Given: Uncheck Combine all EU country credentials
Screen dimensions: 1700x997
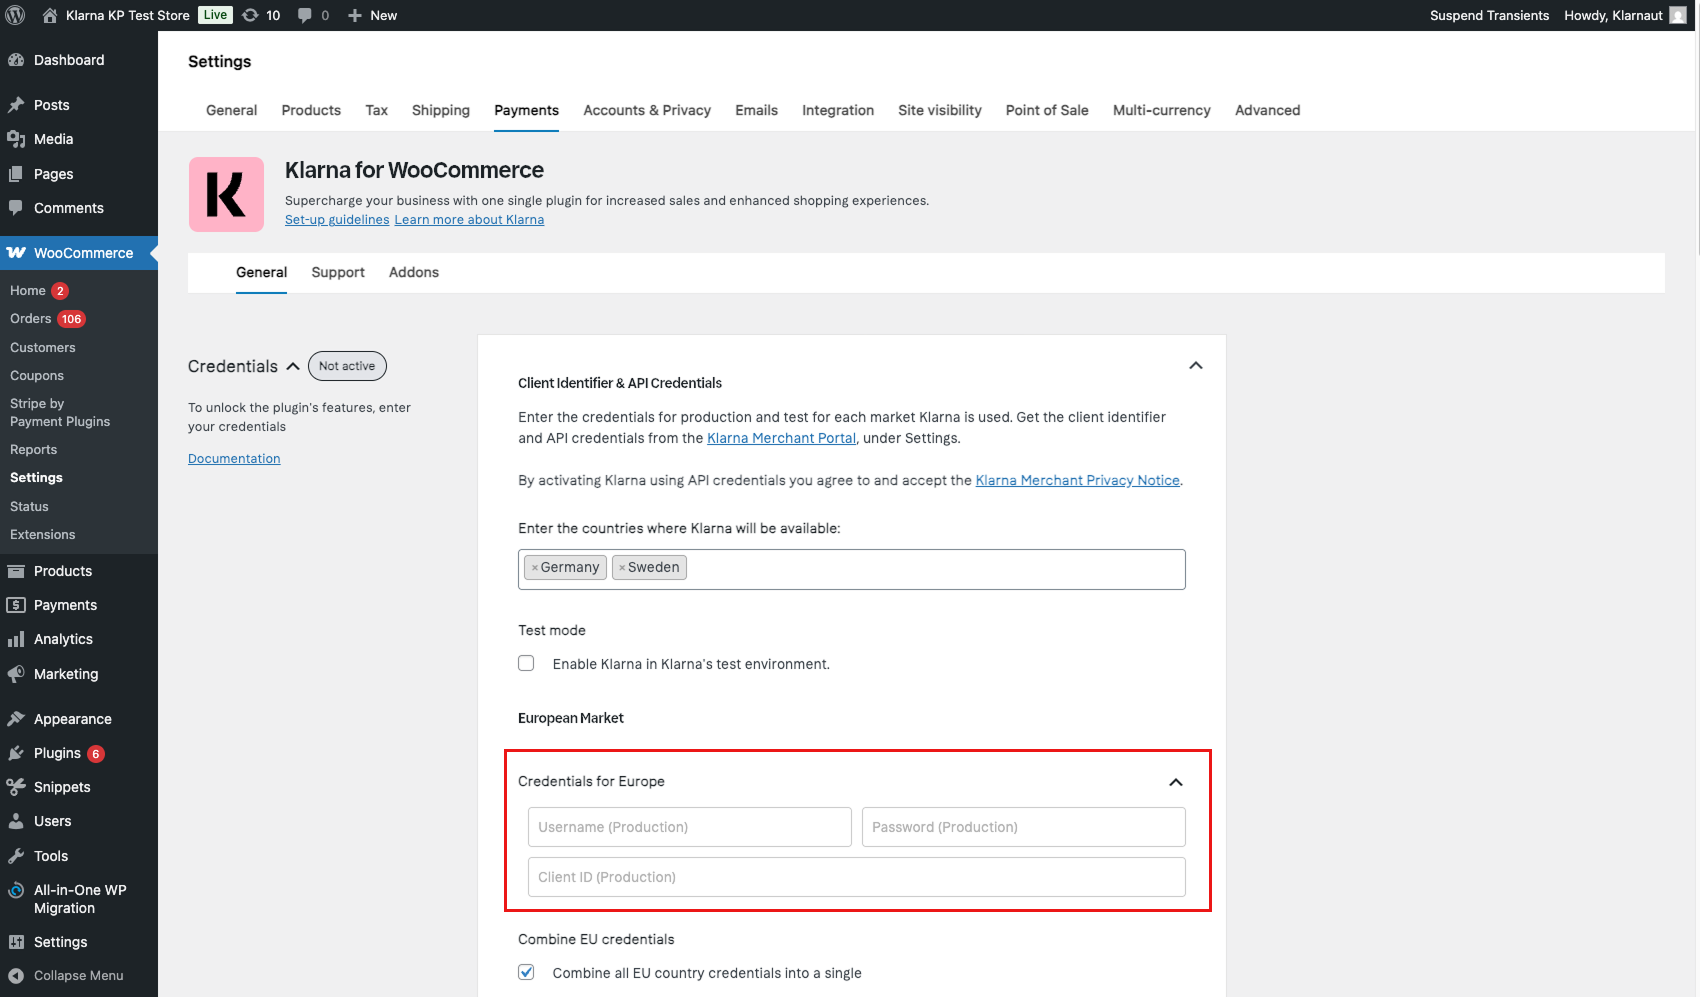Looking at the screenshot, I should pos(526,972).
